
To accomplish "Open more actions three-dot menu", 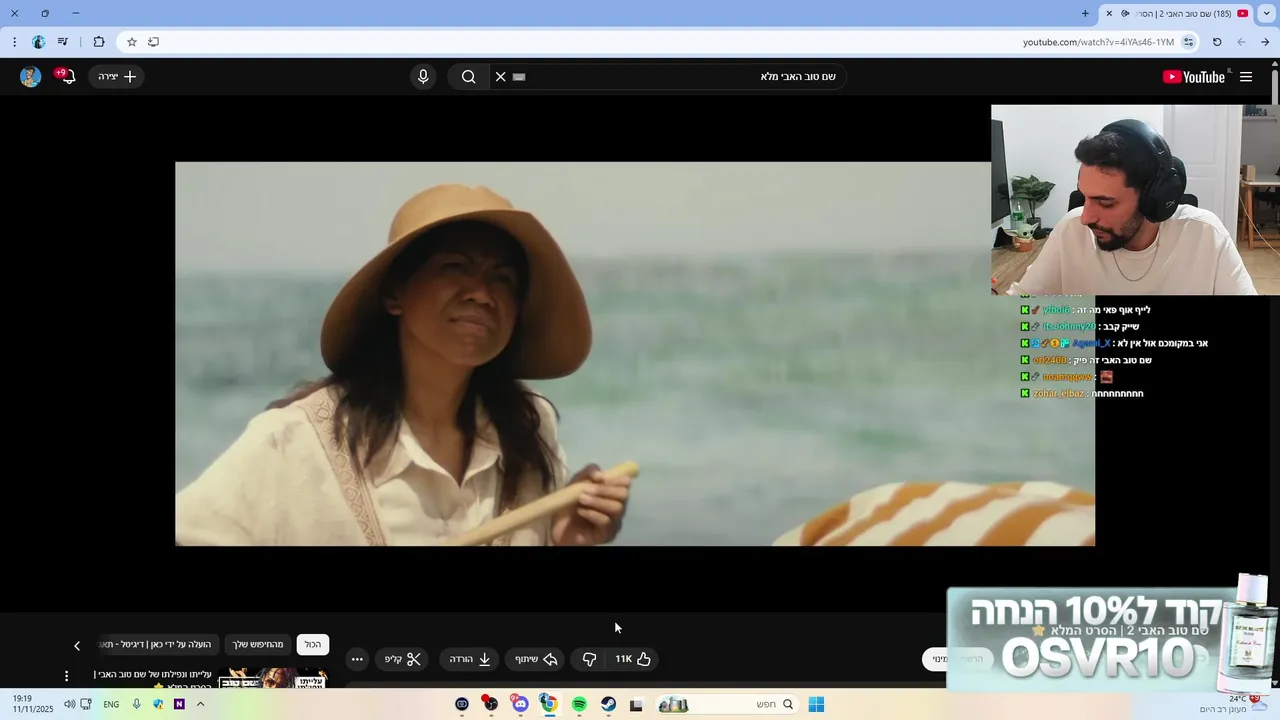I will pos(357,659).
